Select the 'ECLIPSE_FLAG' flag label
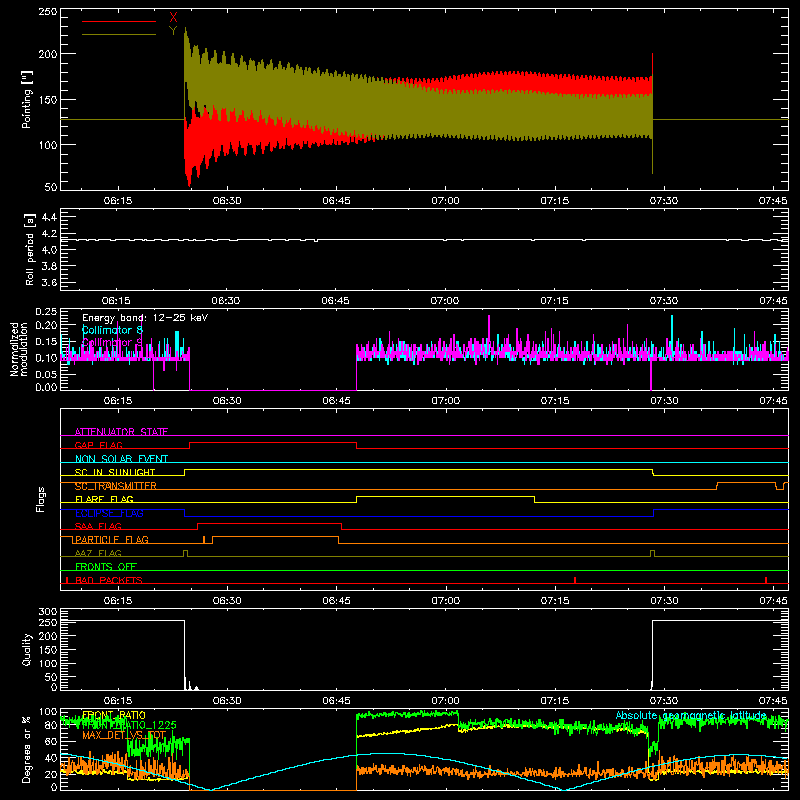 [x=109, y=513]
